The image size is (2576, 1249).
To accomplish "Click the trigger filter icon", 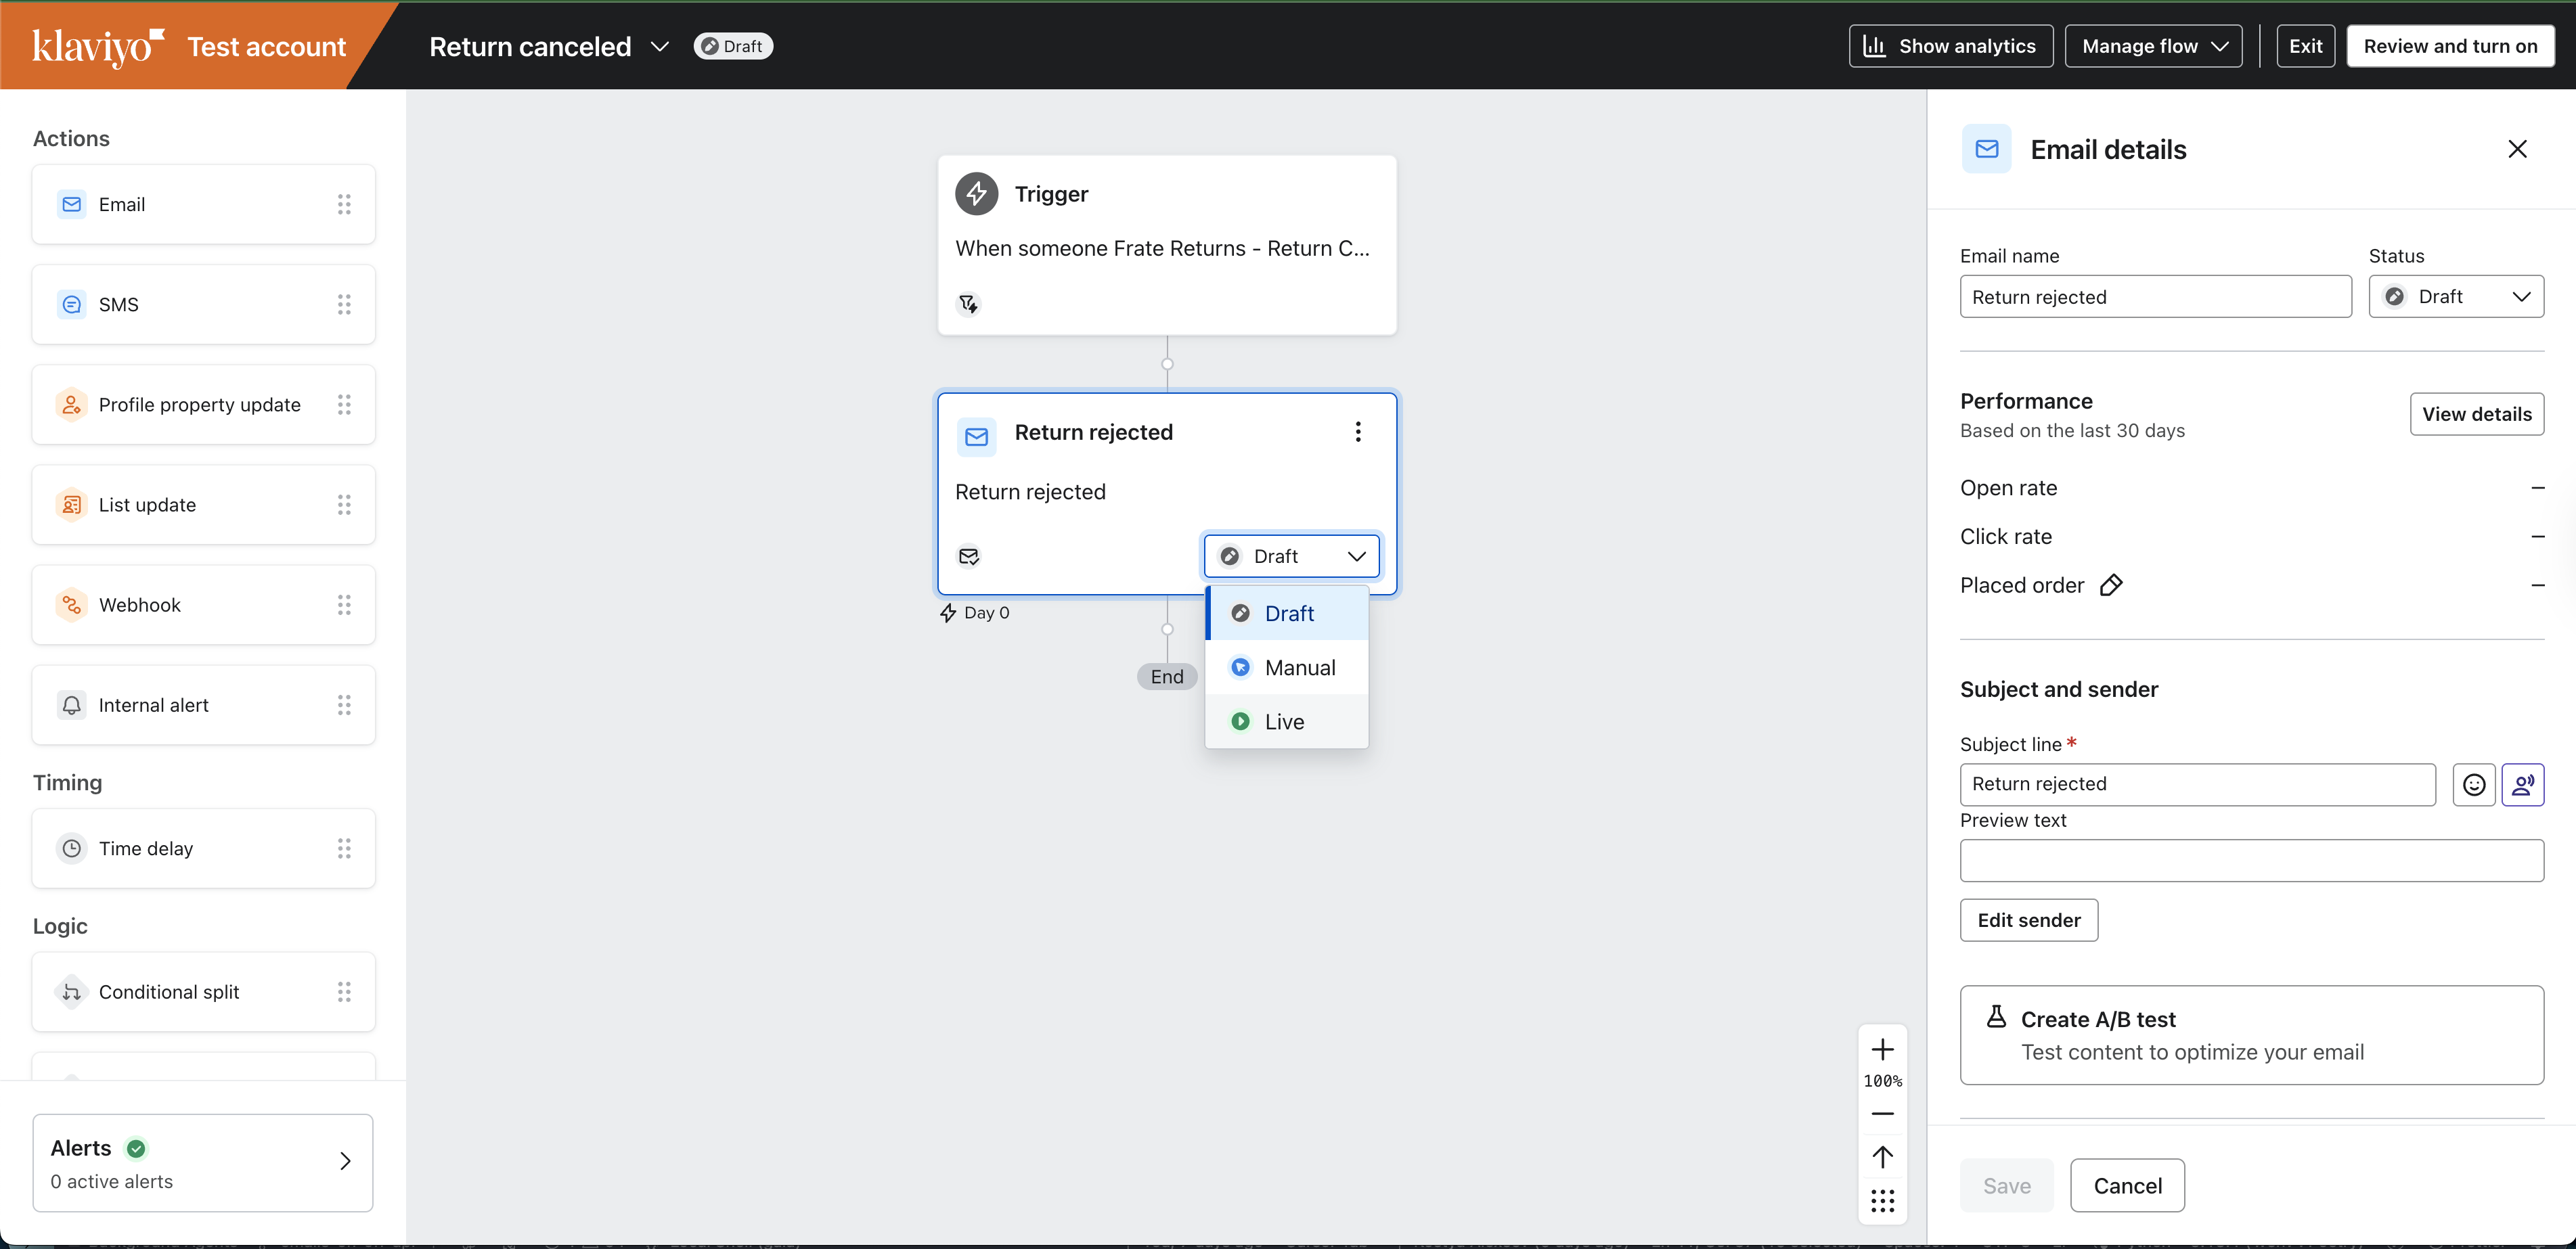I will [968, 304].
